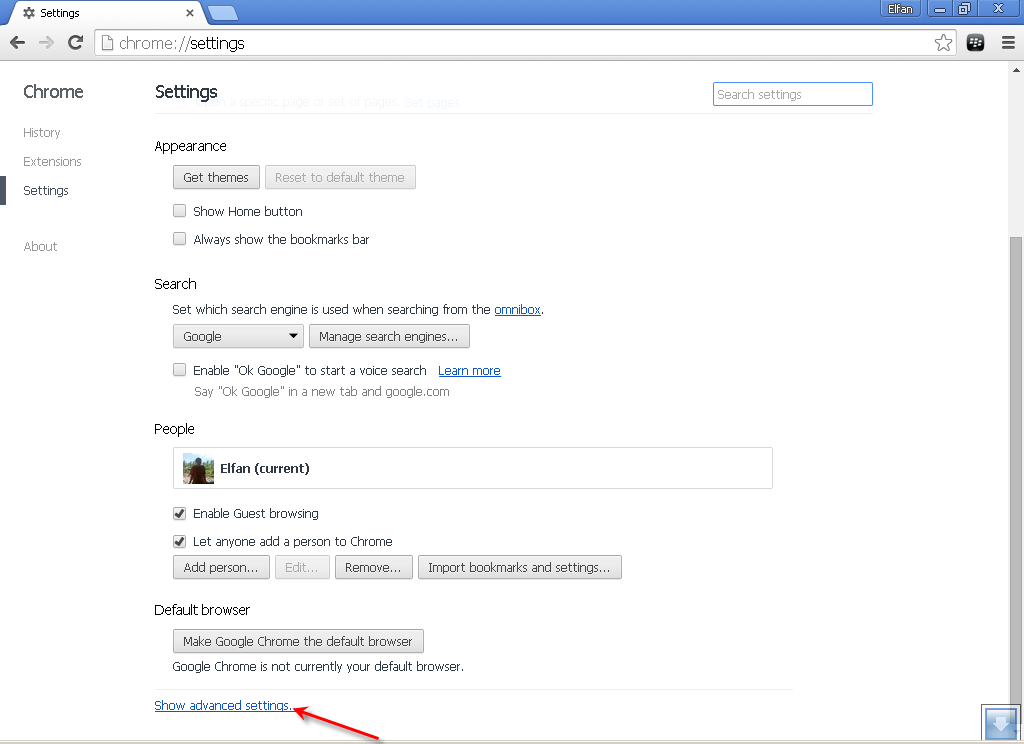Click Import bookmarks and settings button

[519, 568]
